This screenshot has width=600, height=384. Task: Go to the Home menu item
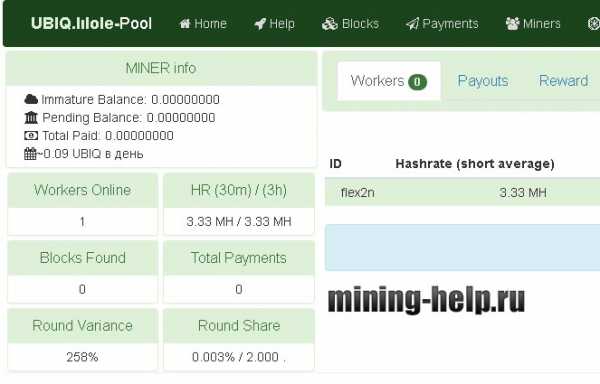[203, 24]
